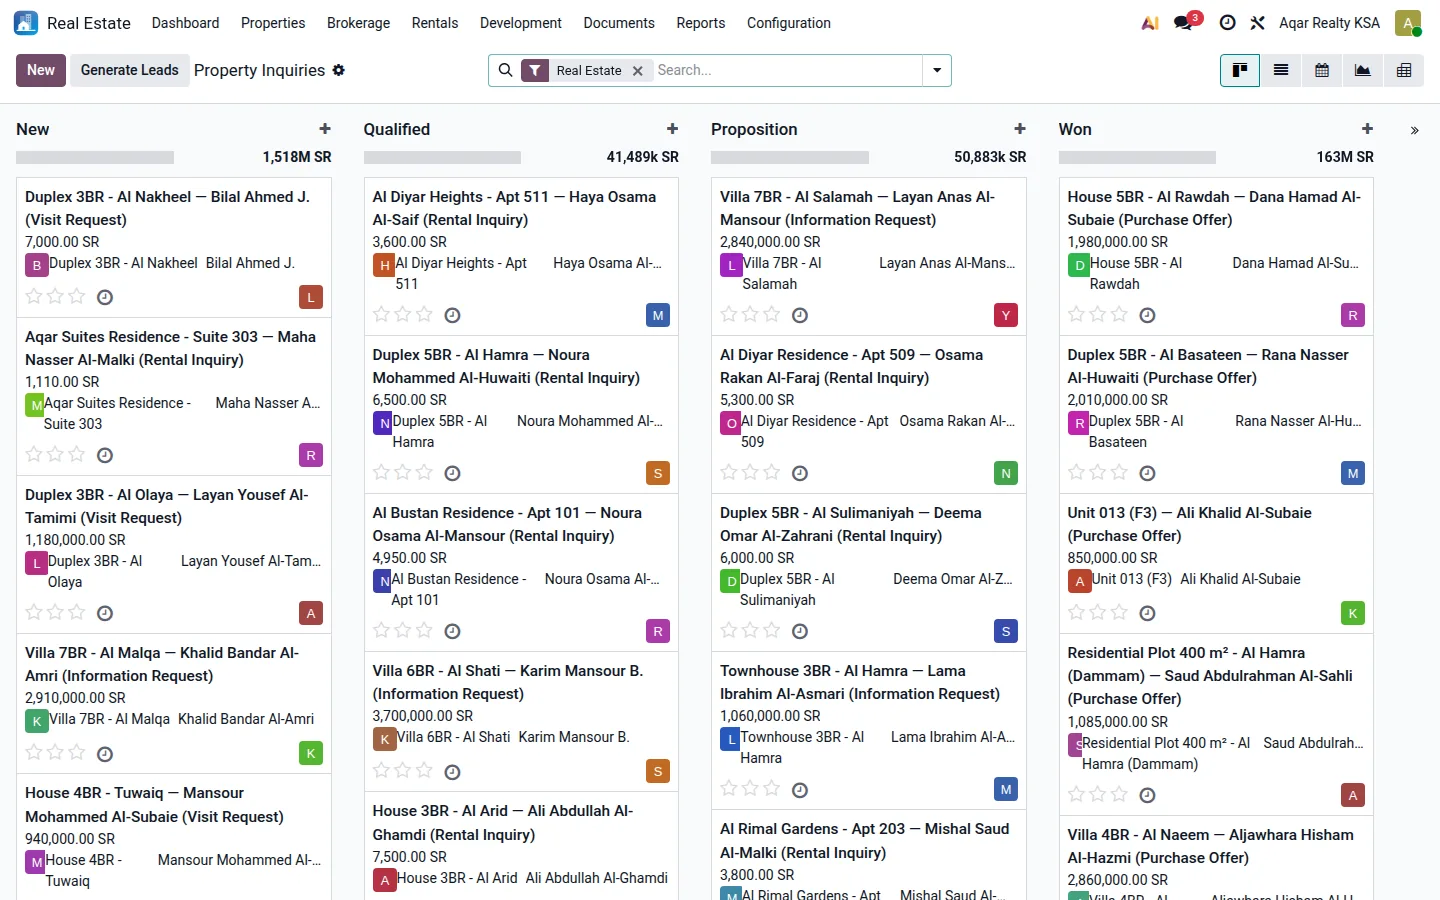Expand the search options dropdown arrow
Image resolution: width=1440 pixels, height=900 pixels.
pyautogui.click(x=937, y=70)
